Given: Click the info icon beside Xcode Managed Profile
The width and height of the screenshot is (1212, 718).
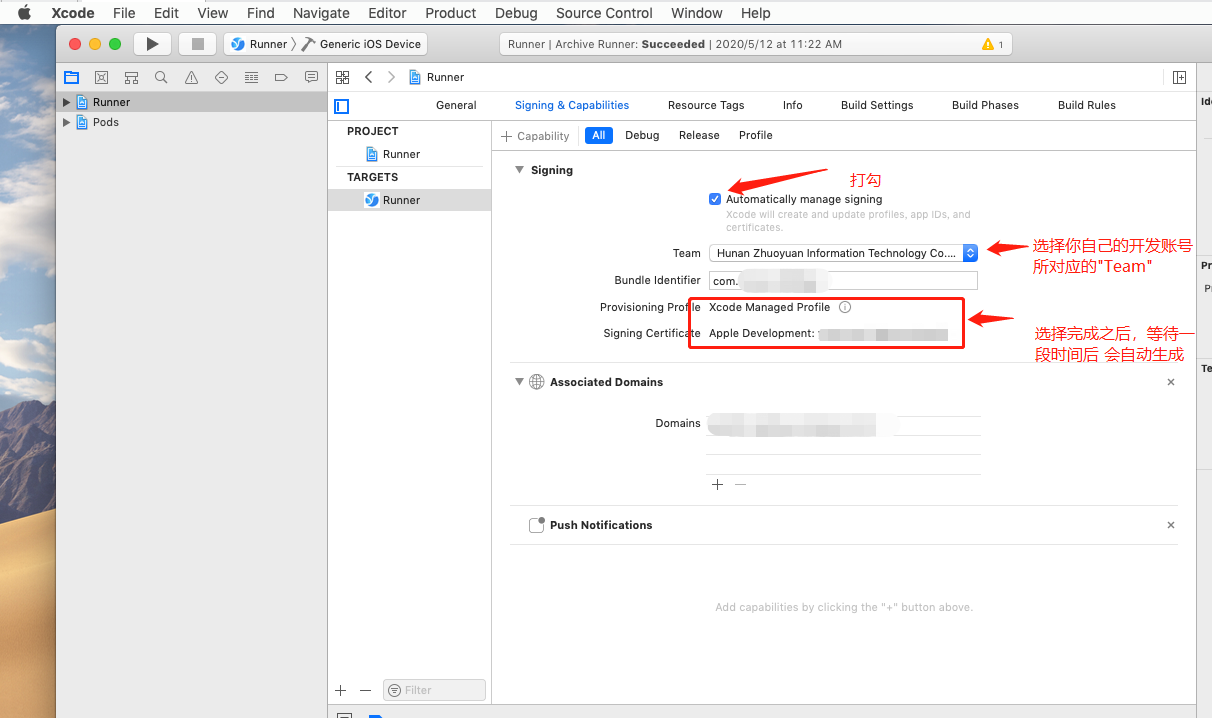Looking at the screenshot, I should click(845, 307).
